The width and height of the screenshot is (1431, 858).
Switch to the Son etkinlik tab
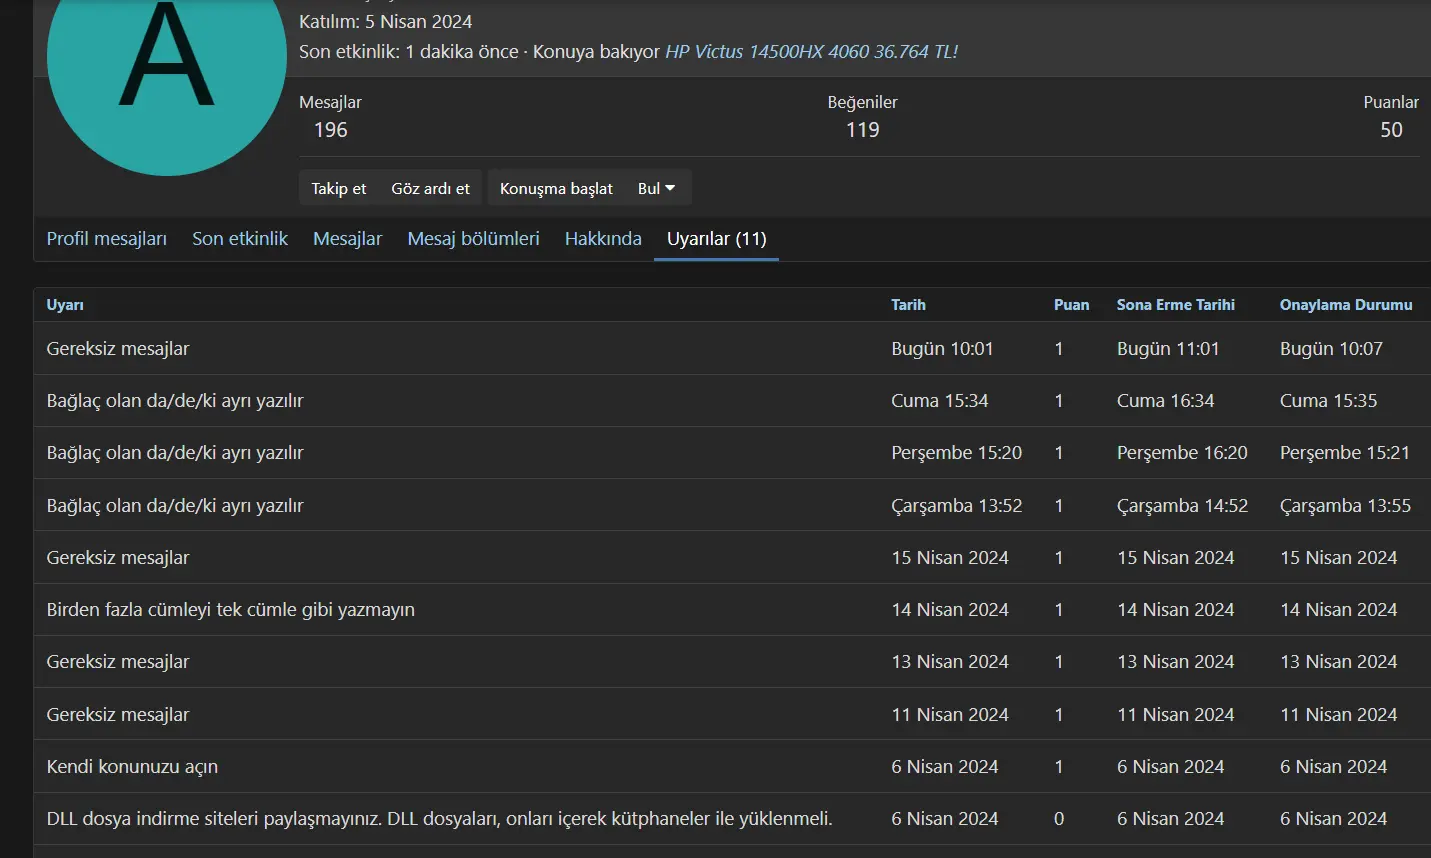tap(240, 239)
